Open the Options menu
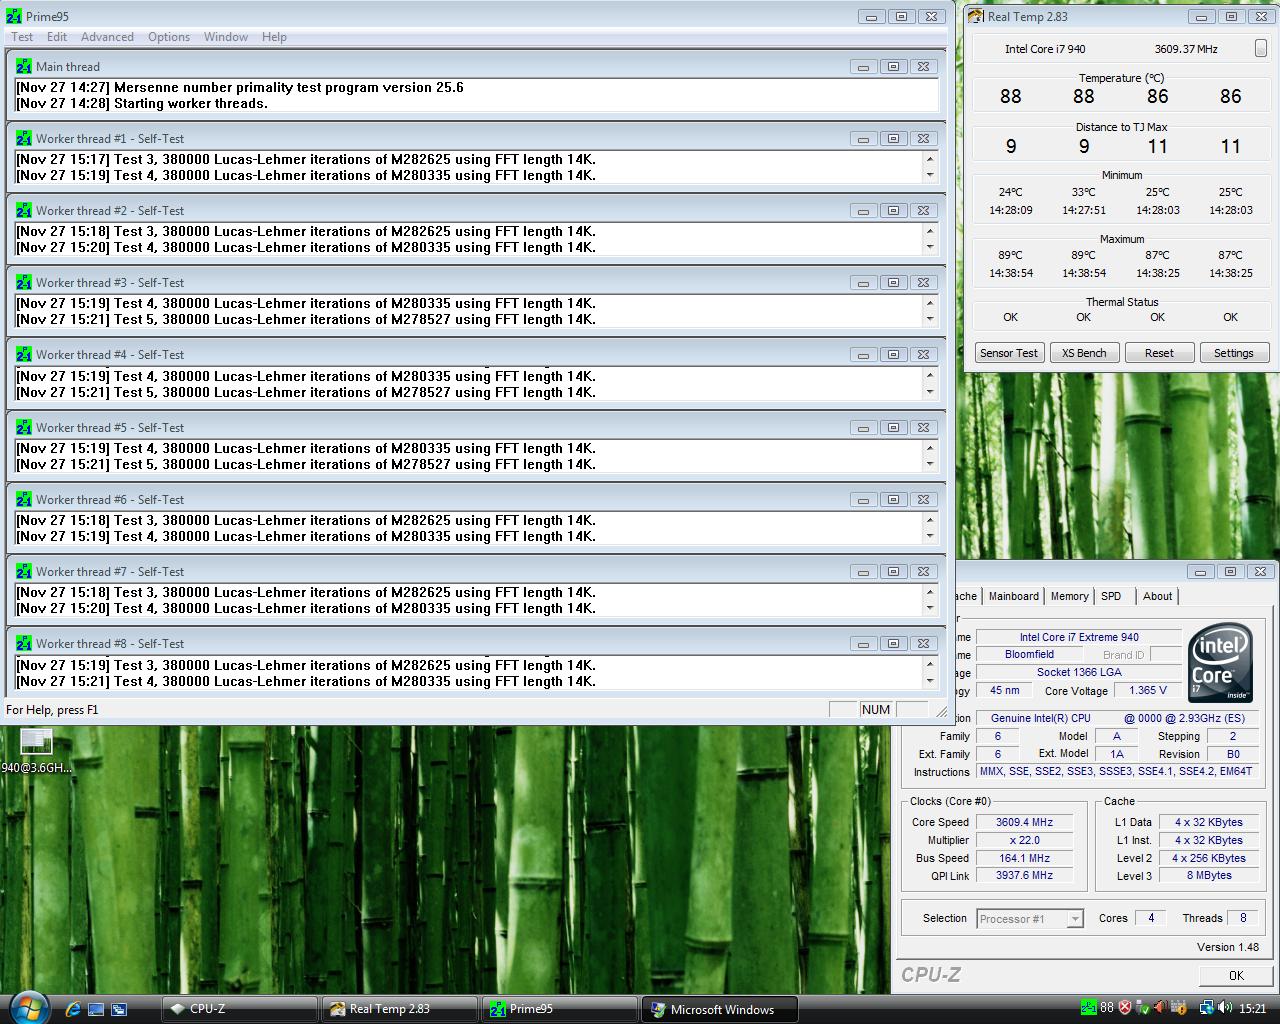 (169, 37)
